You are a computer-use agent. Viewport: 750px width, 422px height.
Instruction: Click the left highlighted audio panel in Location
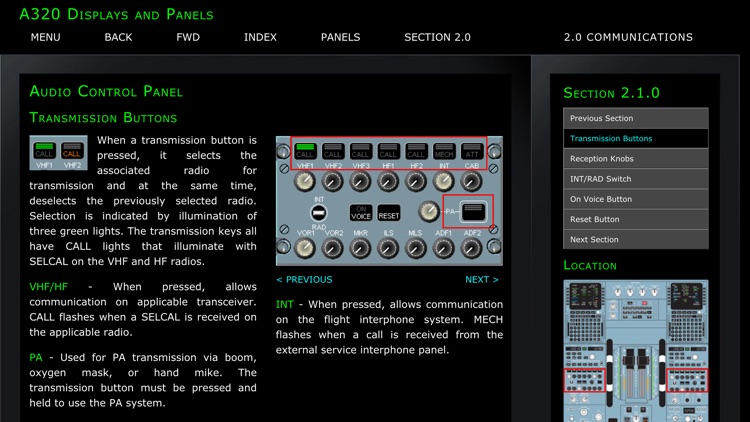point(585,380)
